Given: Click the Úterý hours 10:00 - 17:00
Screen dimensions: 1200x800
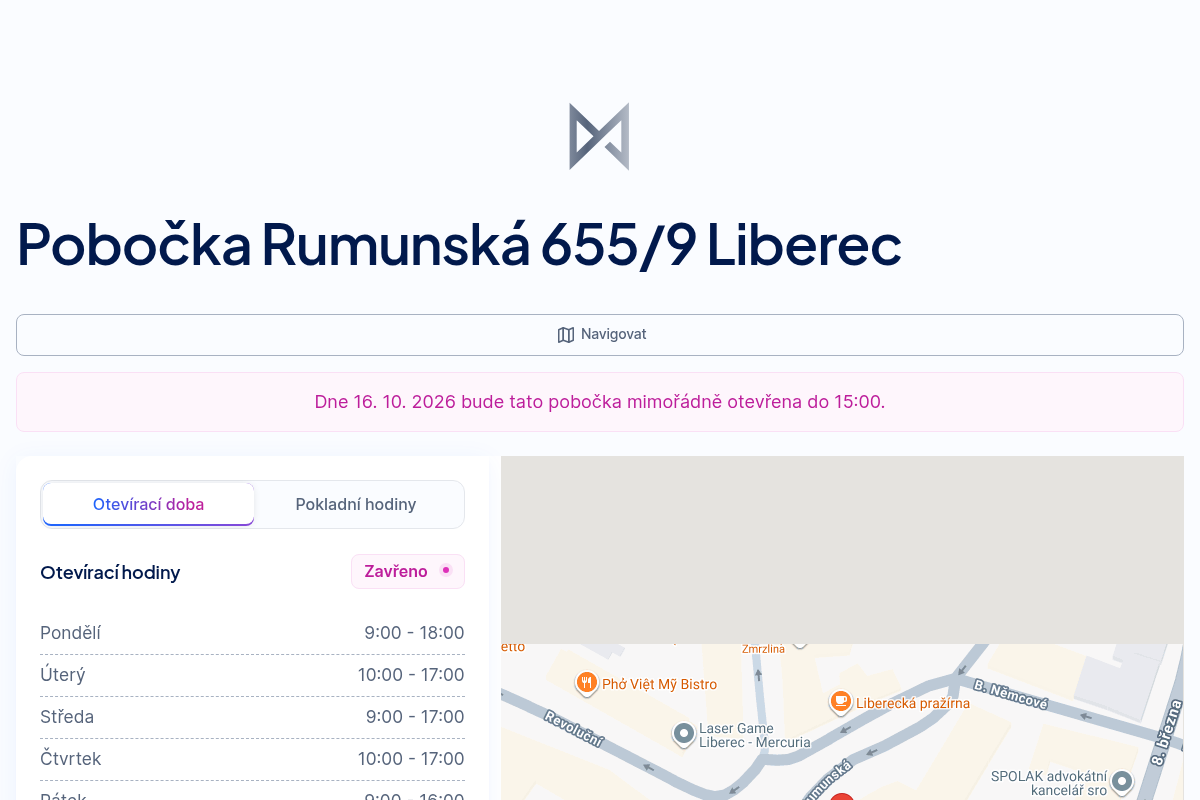Looking at the screenshot, I should click(x=411, y=675).
